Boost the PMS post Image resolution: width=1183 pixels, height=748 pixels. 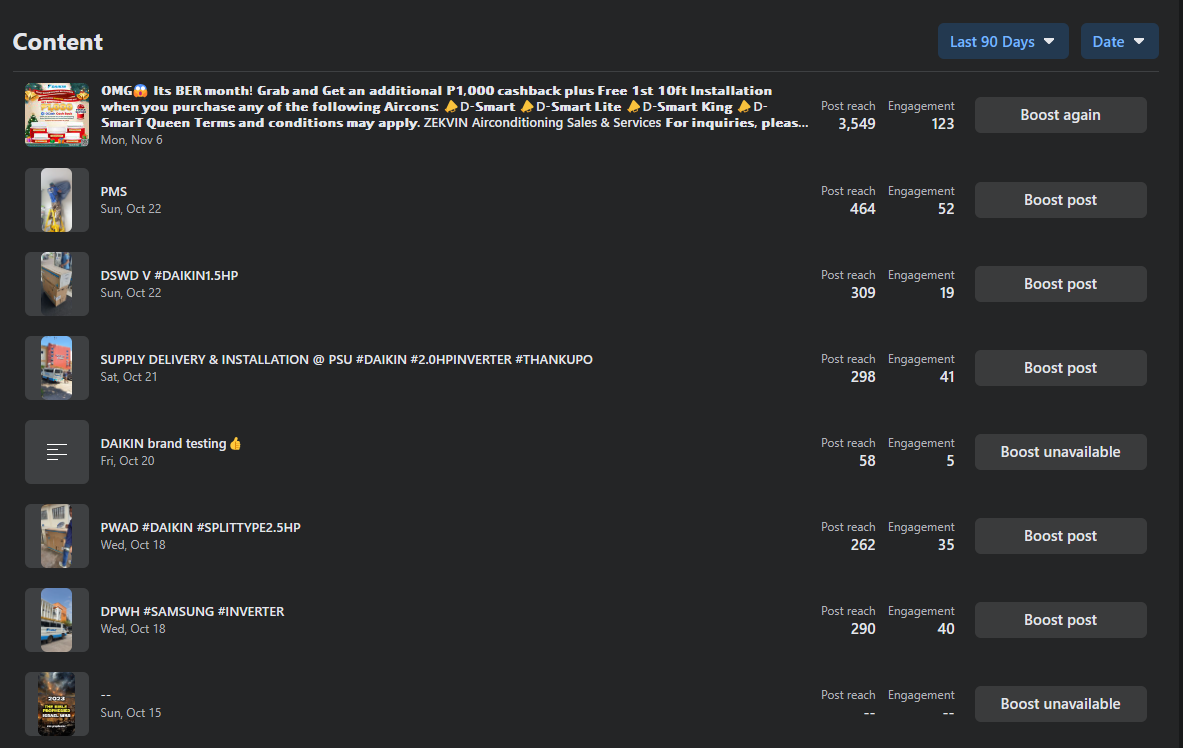click(1060, 200)
